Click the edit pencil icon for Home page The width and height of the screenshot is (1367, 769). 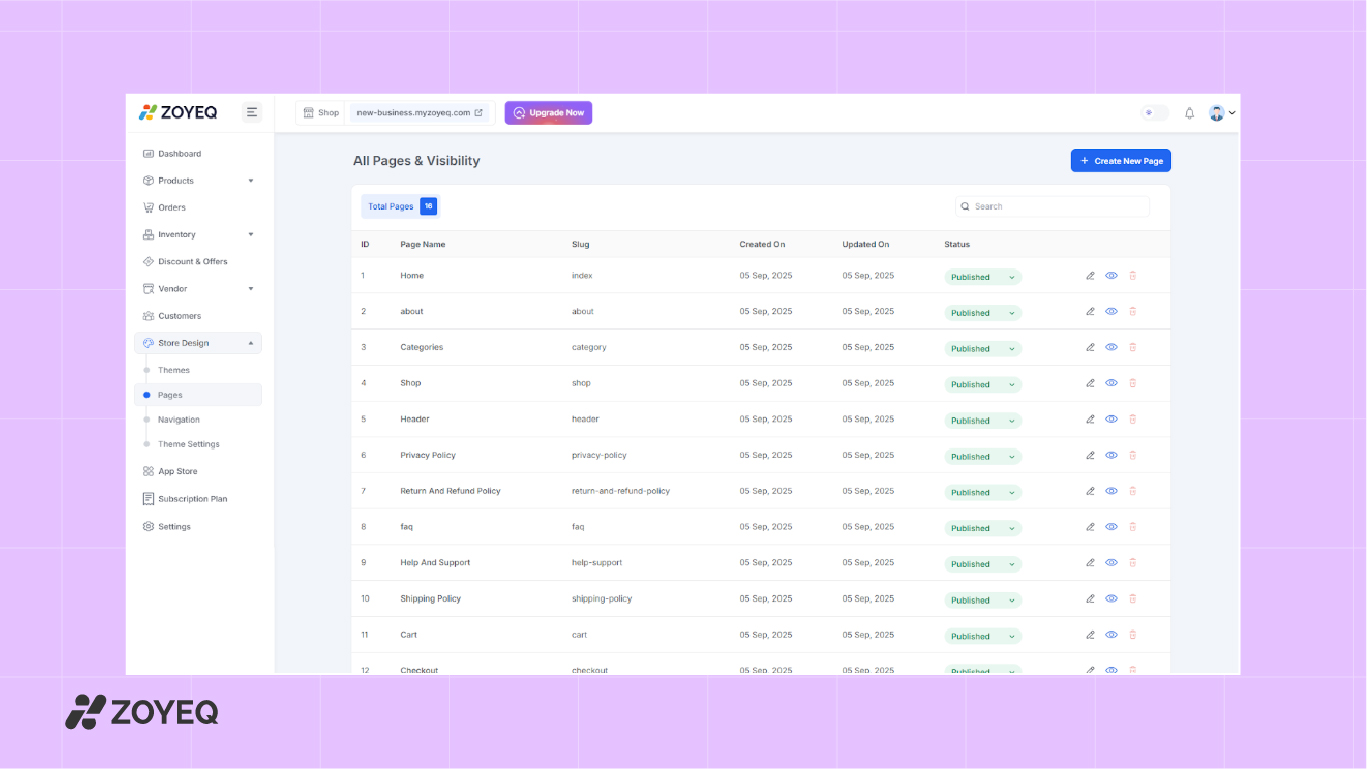click(1090, 276)
